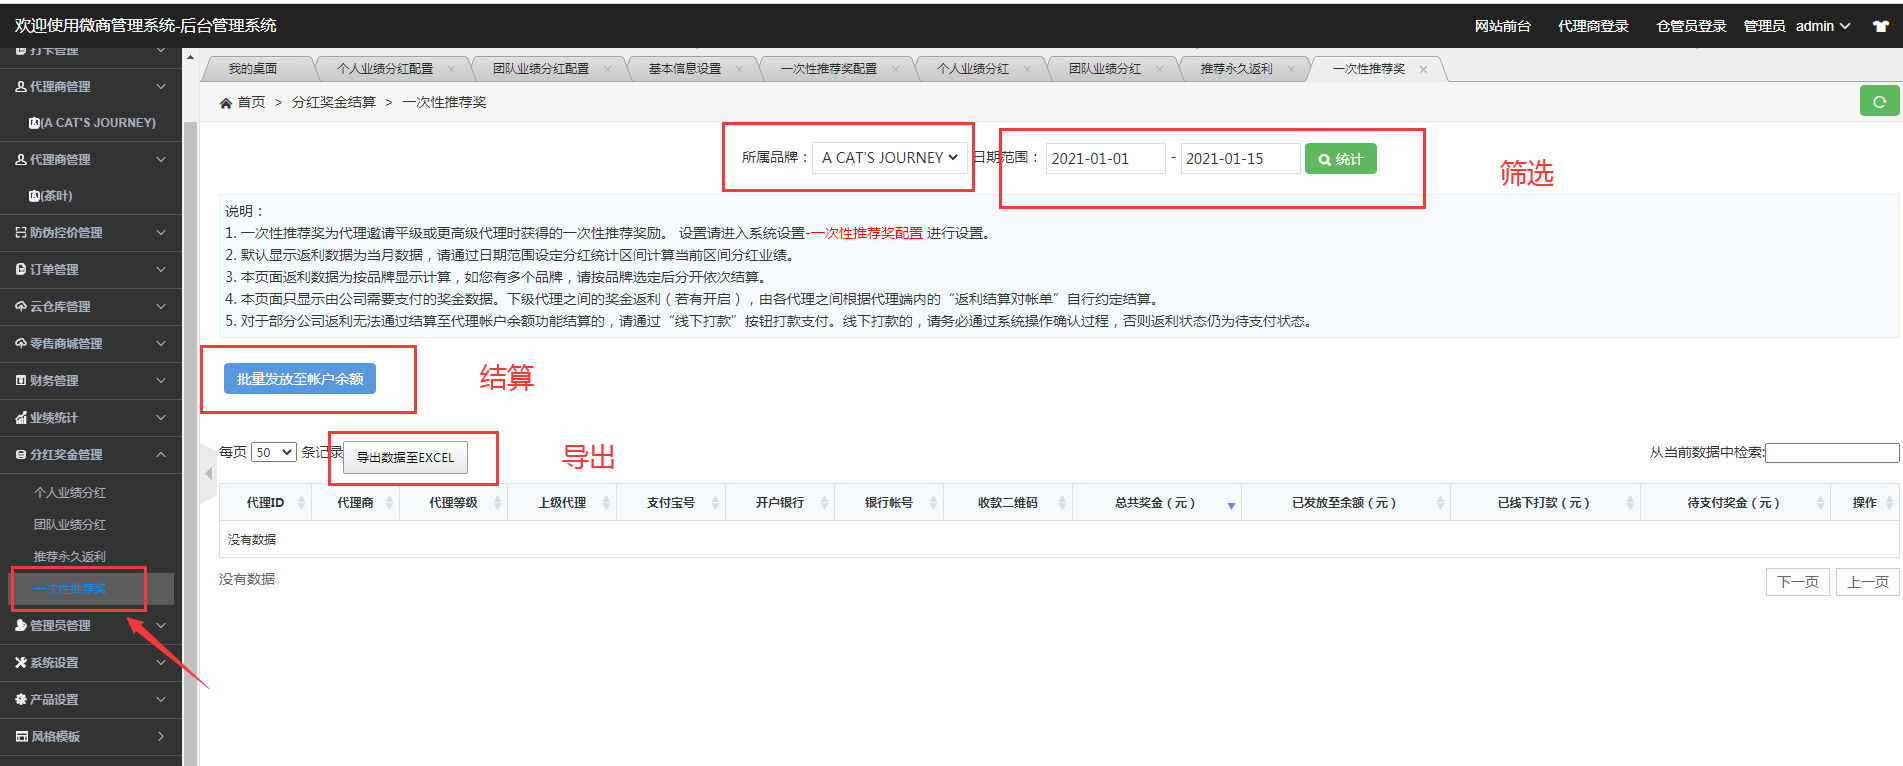The height and width of the screenshot is (766, 1903).
Task: Open 网站前台 link in header
Action: (1502, 26)
